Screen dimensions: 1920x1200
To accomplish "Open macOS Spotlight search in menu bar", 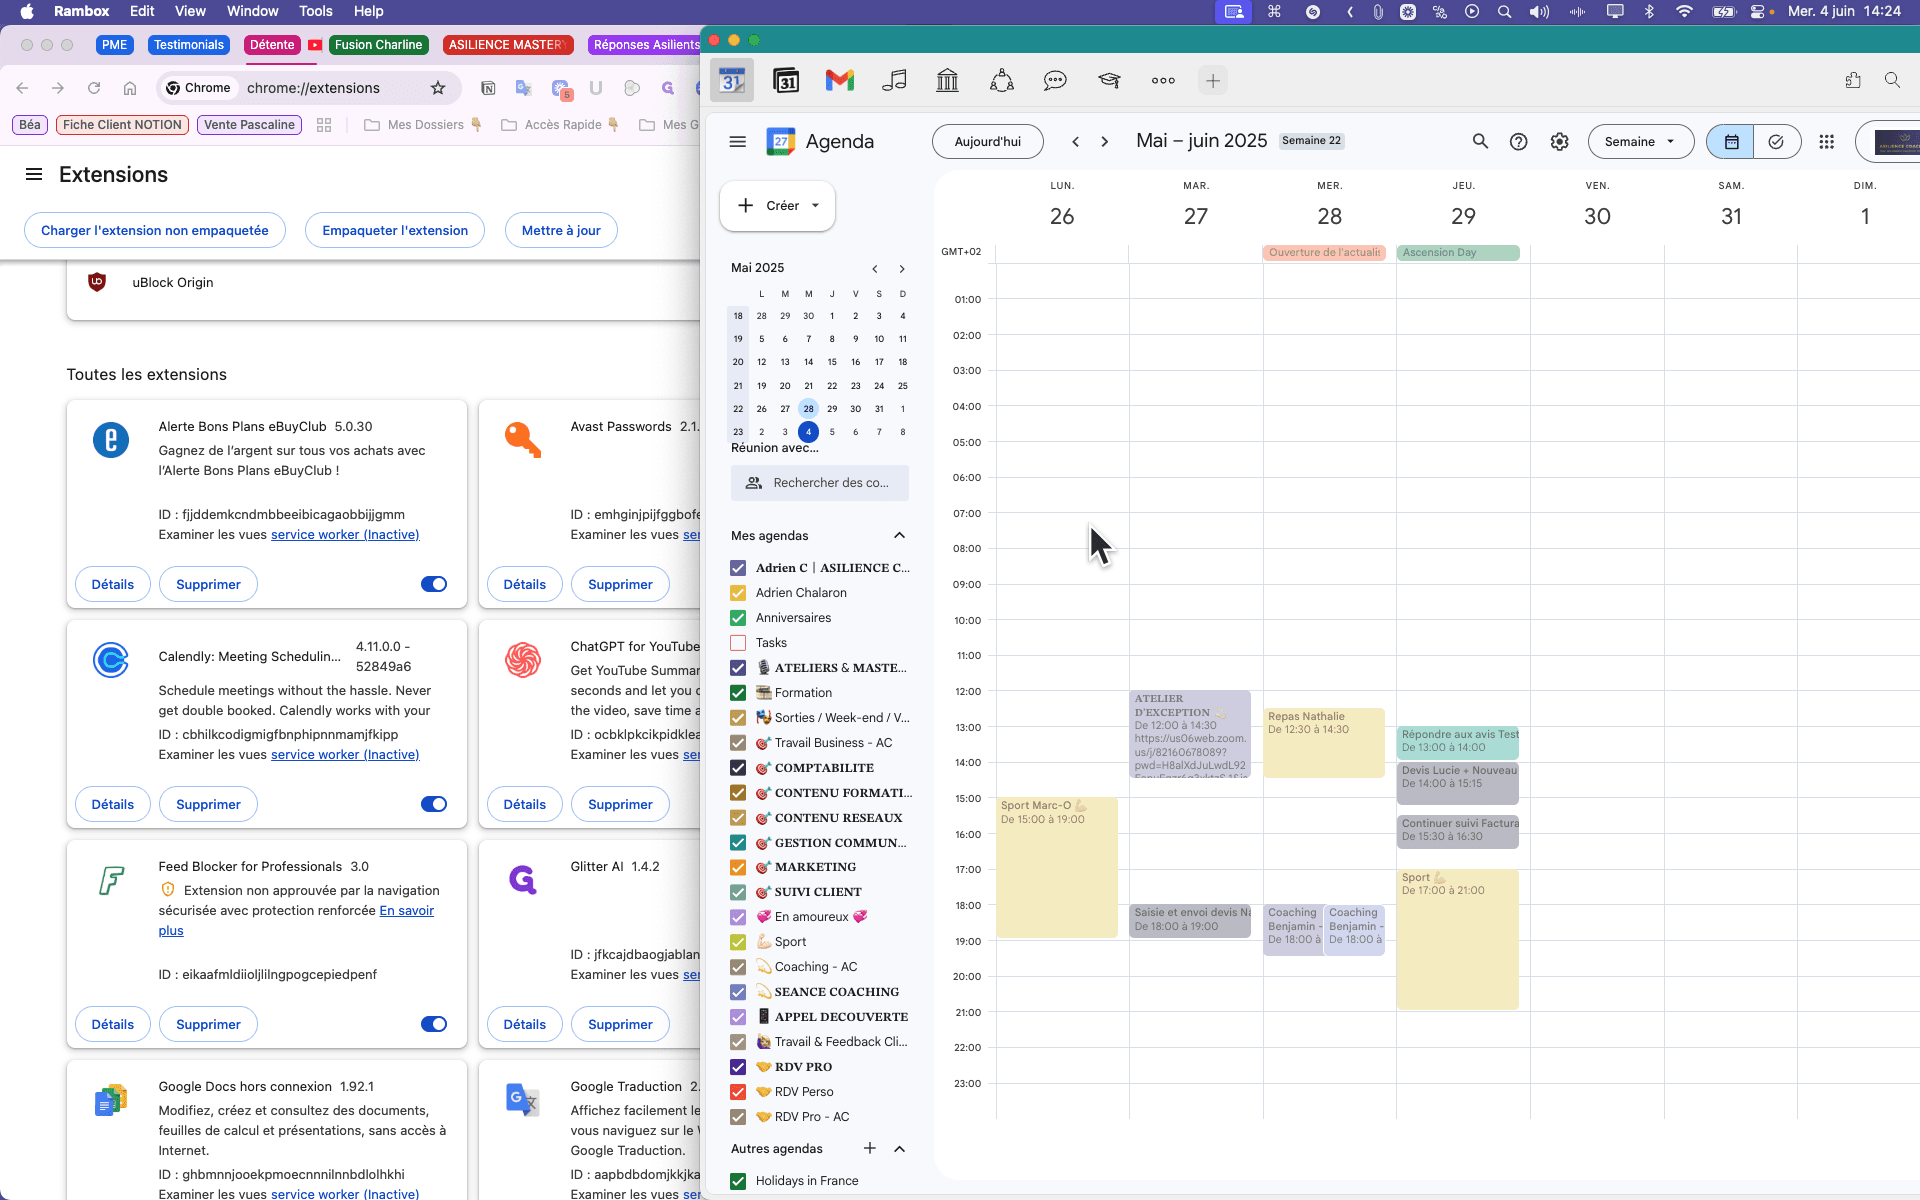I will [x=1504, y=12].
